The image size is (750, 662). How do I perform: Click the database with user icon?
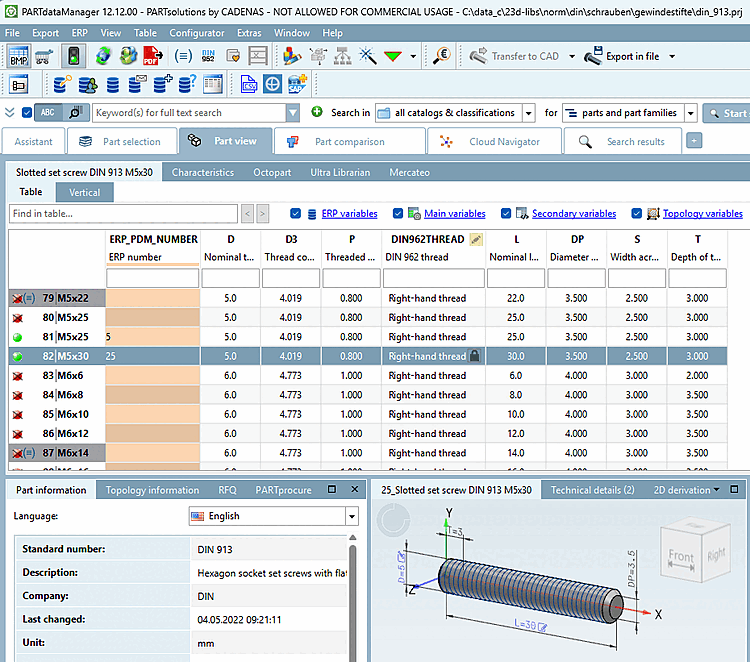(x=88, y=85)
